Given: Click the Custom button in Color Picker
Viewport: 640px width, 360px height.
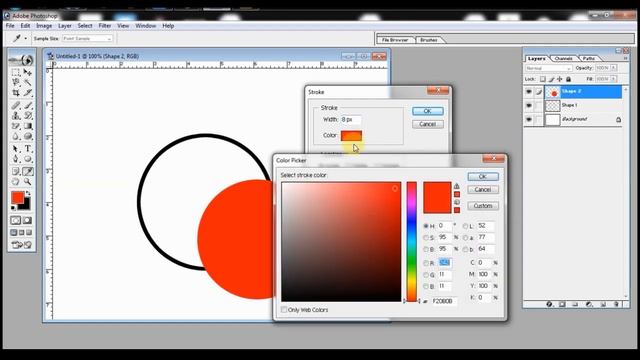Looking at the screenshot, I should [483, 206].
